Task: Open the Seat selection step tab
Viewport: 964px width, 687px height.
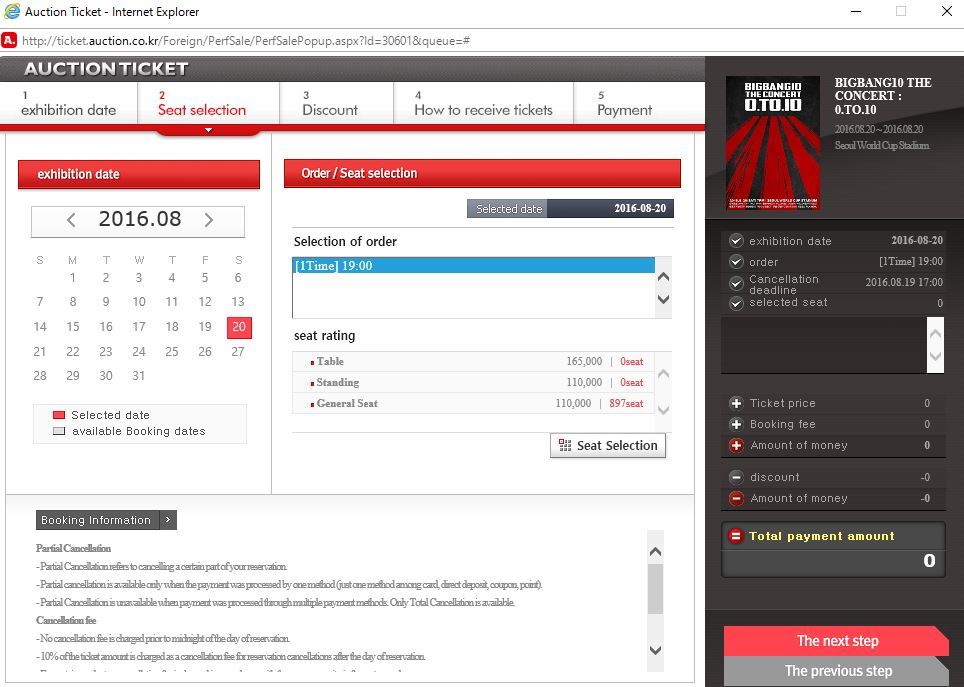Action: 208,103
